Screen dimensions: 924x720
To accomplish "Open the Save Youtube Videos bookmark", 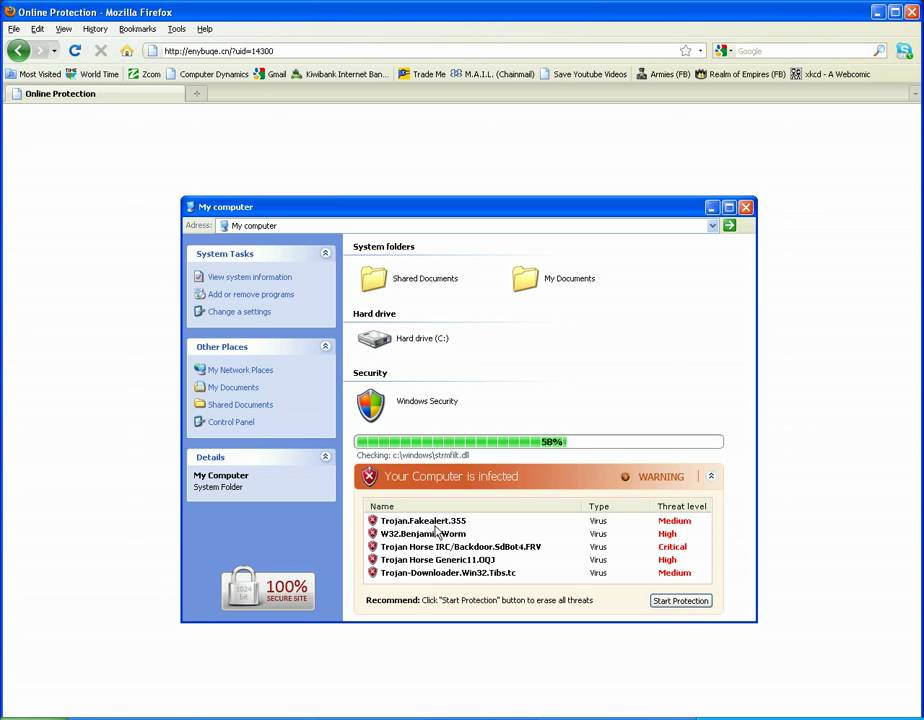I will pyautogui.click(x=583, y=74).
